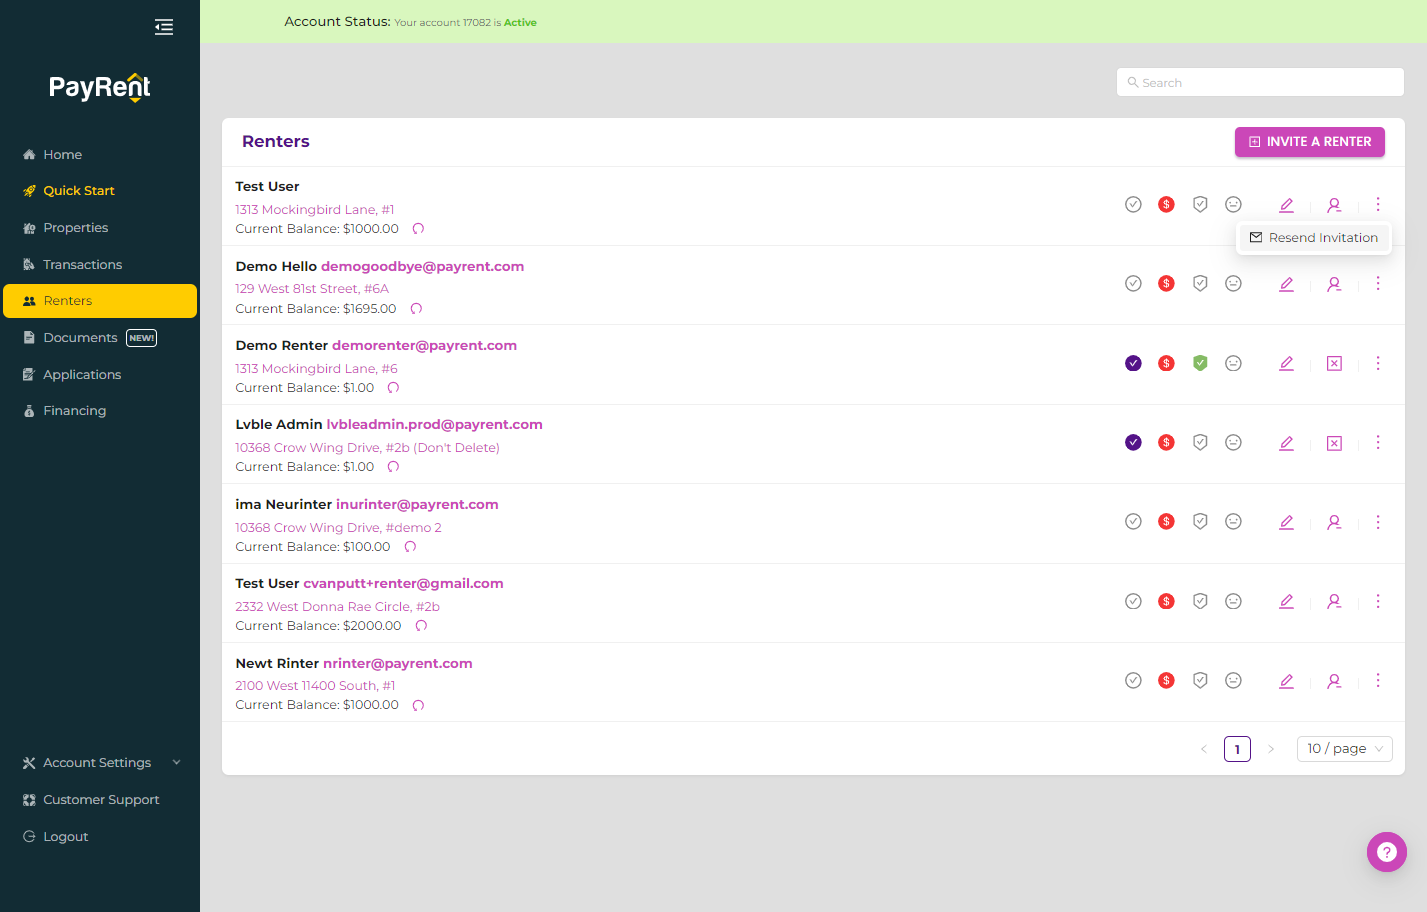
Task: Click person icon in Test User 1313 Mockingbird row
Action: point(1334,205)
